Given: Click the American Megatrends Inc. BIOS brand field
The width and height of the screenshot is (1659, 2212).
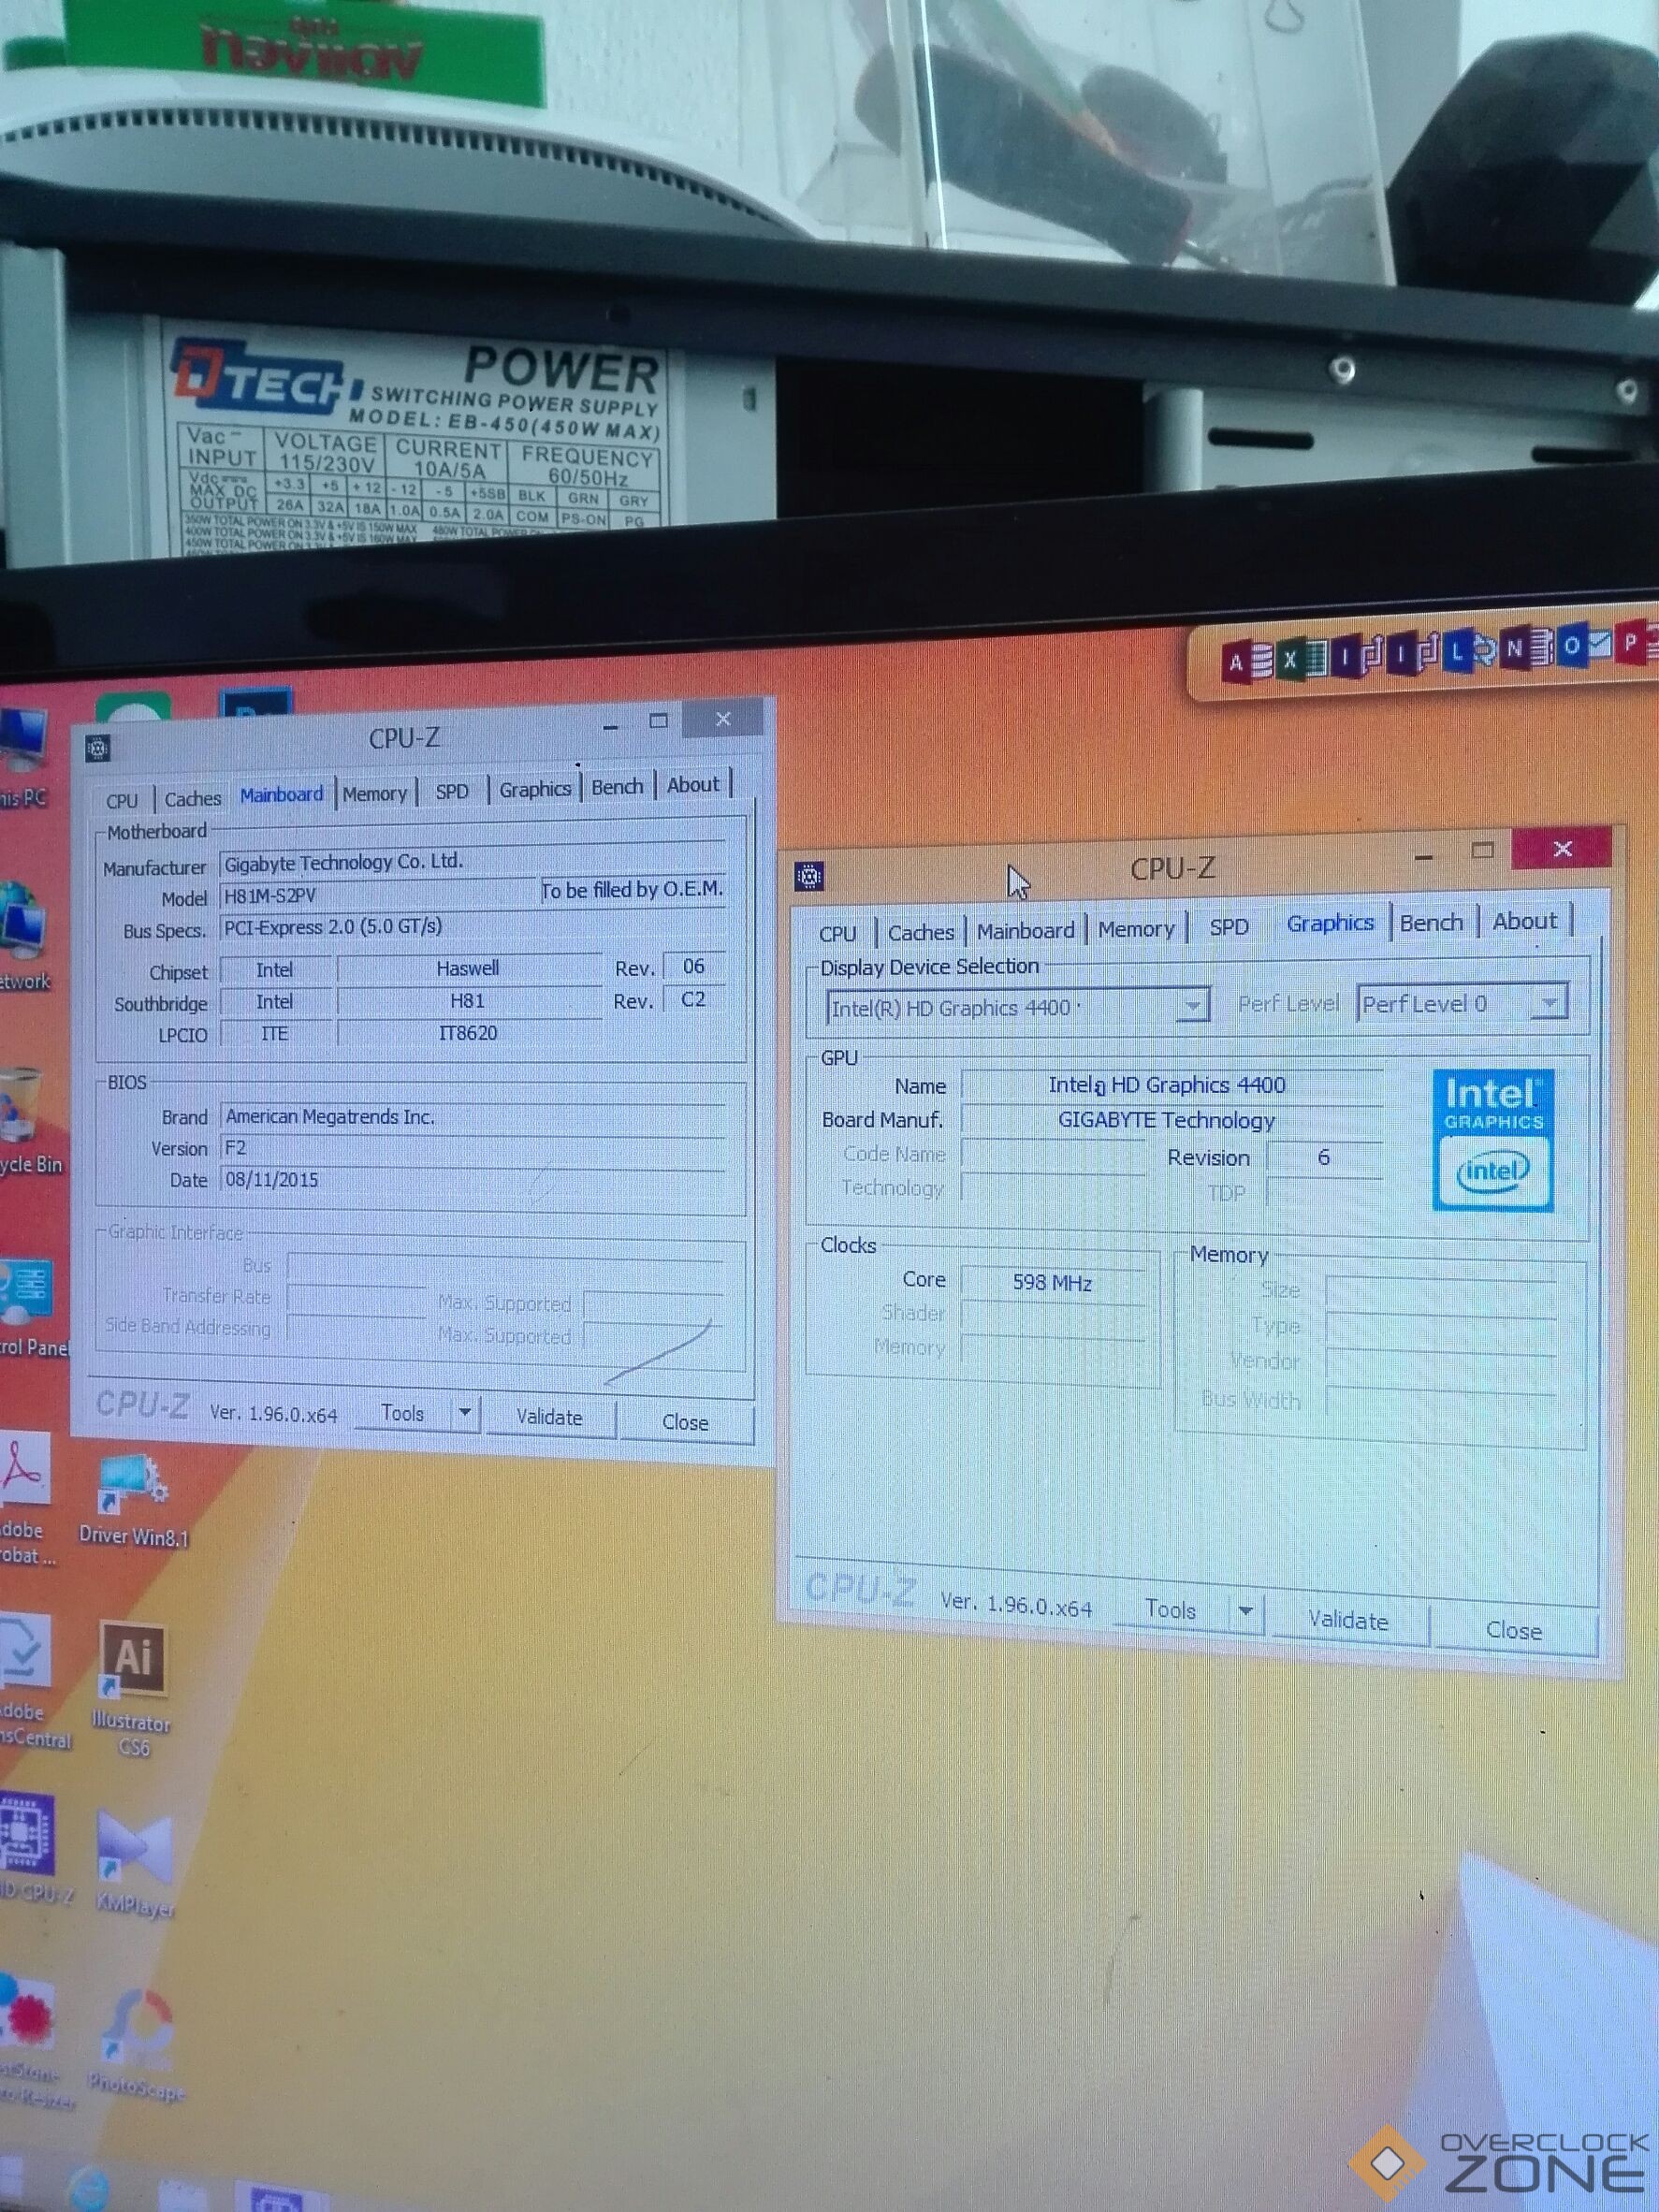Looking at the screenshot, I should (472, 1116).
